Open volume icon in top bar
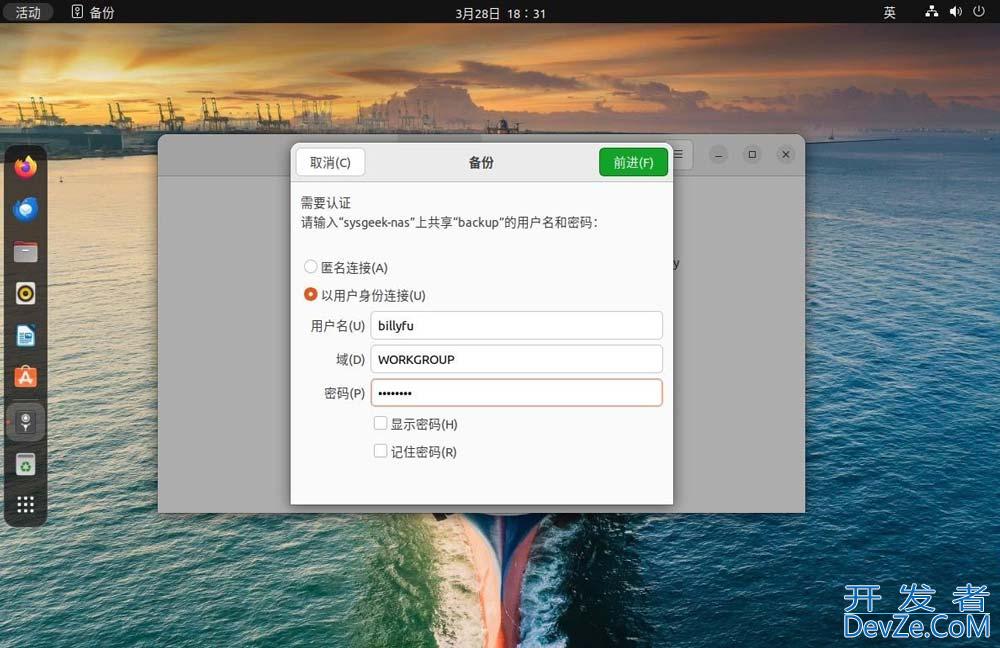1000x648 pixels. [955, 11]
